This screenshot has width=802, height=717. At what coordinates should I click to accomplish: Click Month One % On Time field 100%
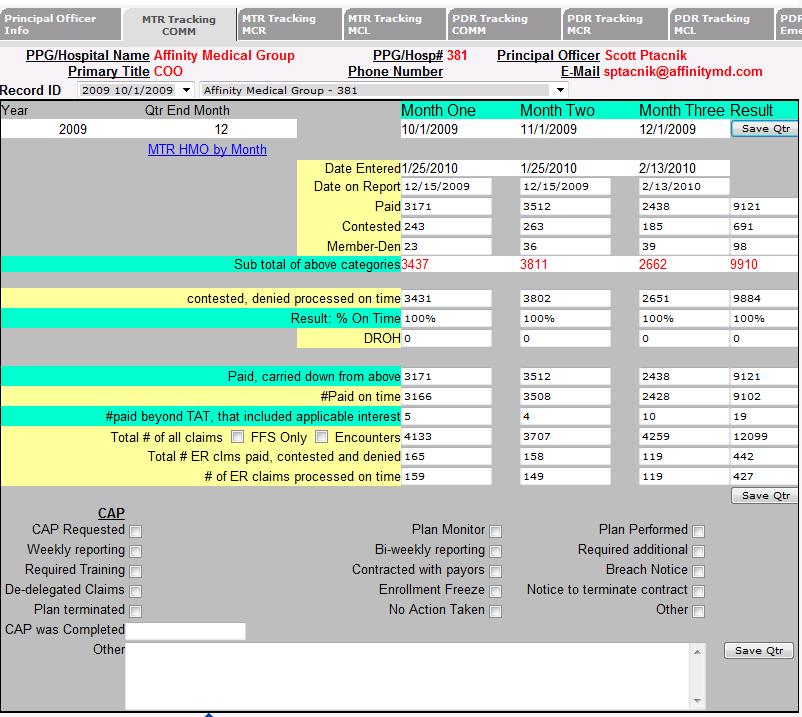[x=447, y=319]
